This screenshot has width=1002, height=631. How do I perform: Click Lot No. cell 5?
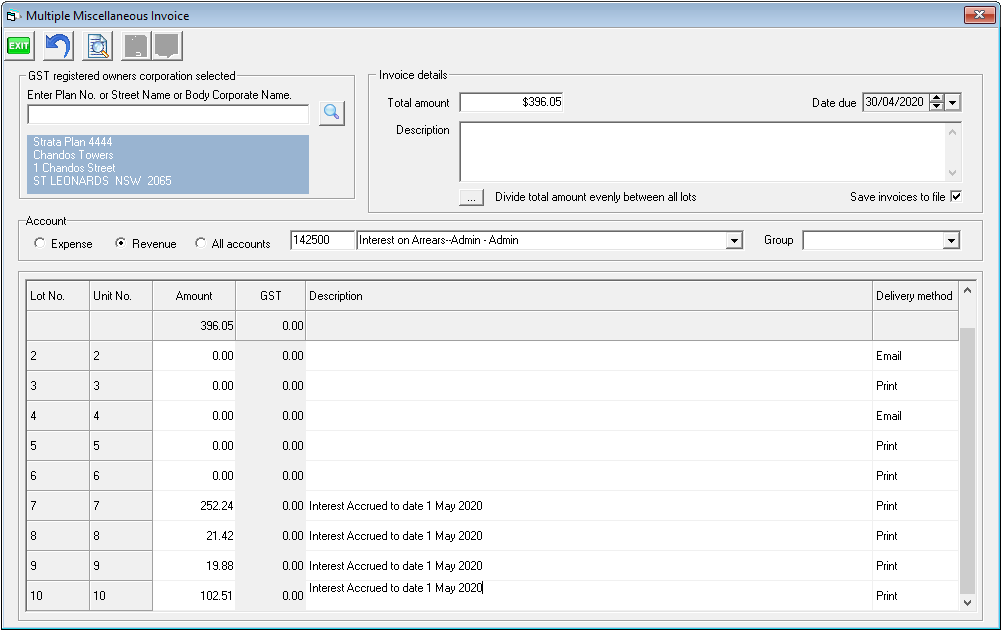(x=58, y=446)
